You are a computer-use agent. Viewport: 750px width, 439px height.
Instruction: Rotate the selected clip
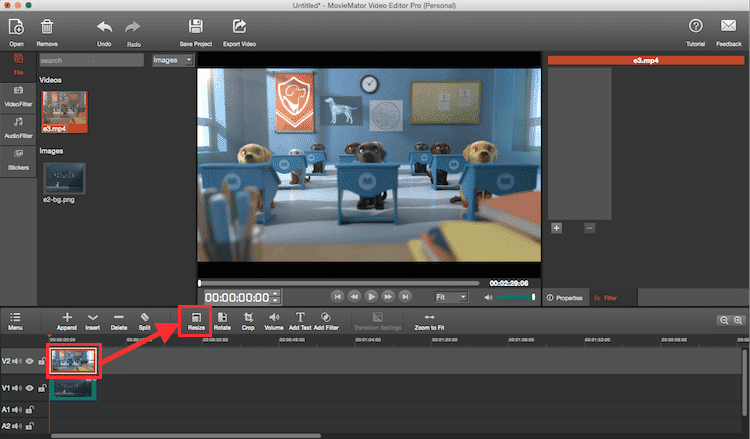point(222,317)
